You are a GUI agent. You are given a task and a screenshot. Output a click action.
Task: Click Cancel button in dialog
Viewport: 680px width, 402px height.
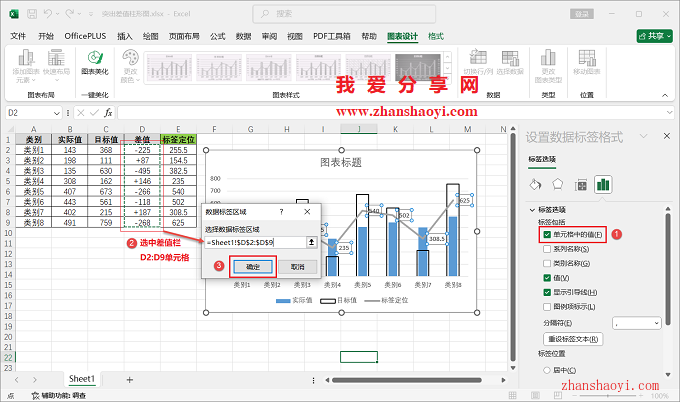coord(298,267)
